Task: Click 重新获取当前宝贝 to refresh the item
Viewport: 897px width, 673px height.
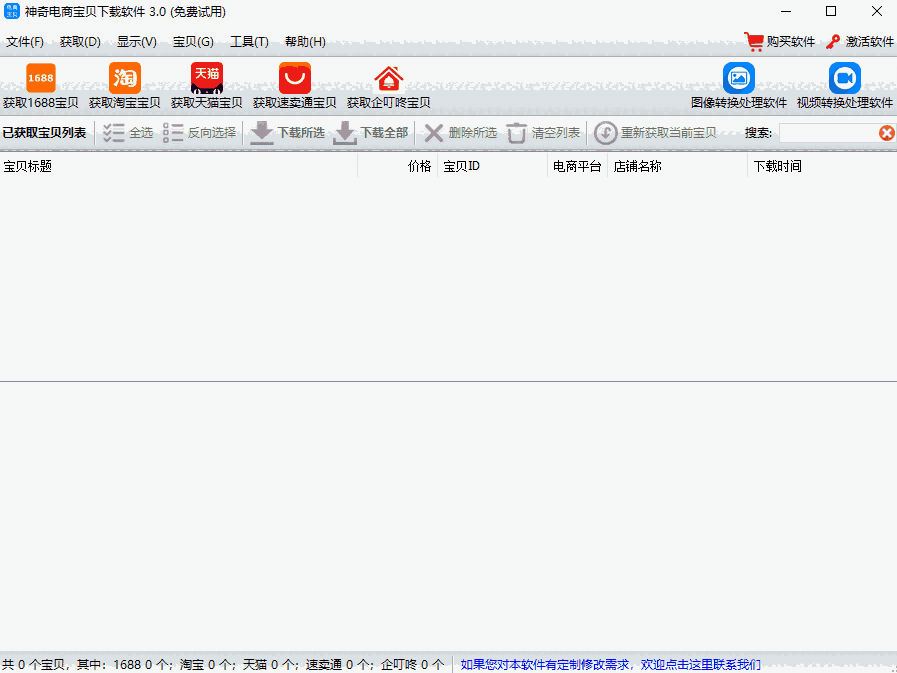Action: click(x=655, y=133)
